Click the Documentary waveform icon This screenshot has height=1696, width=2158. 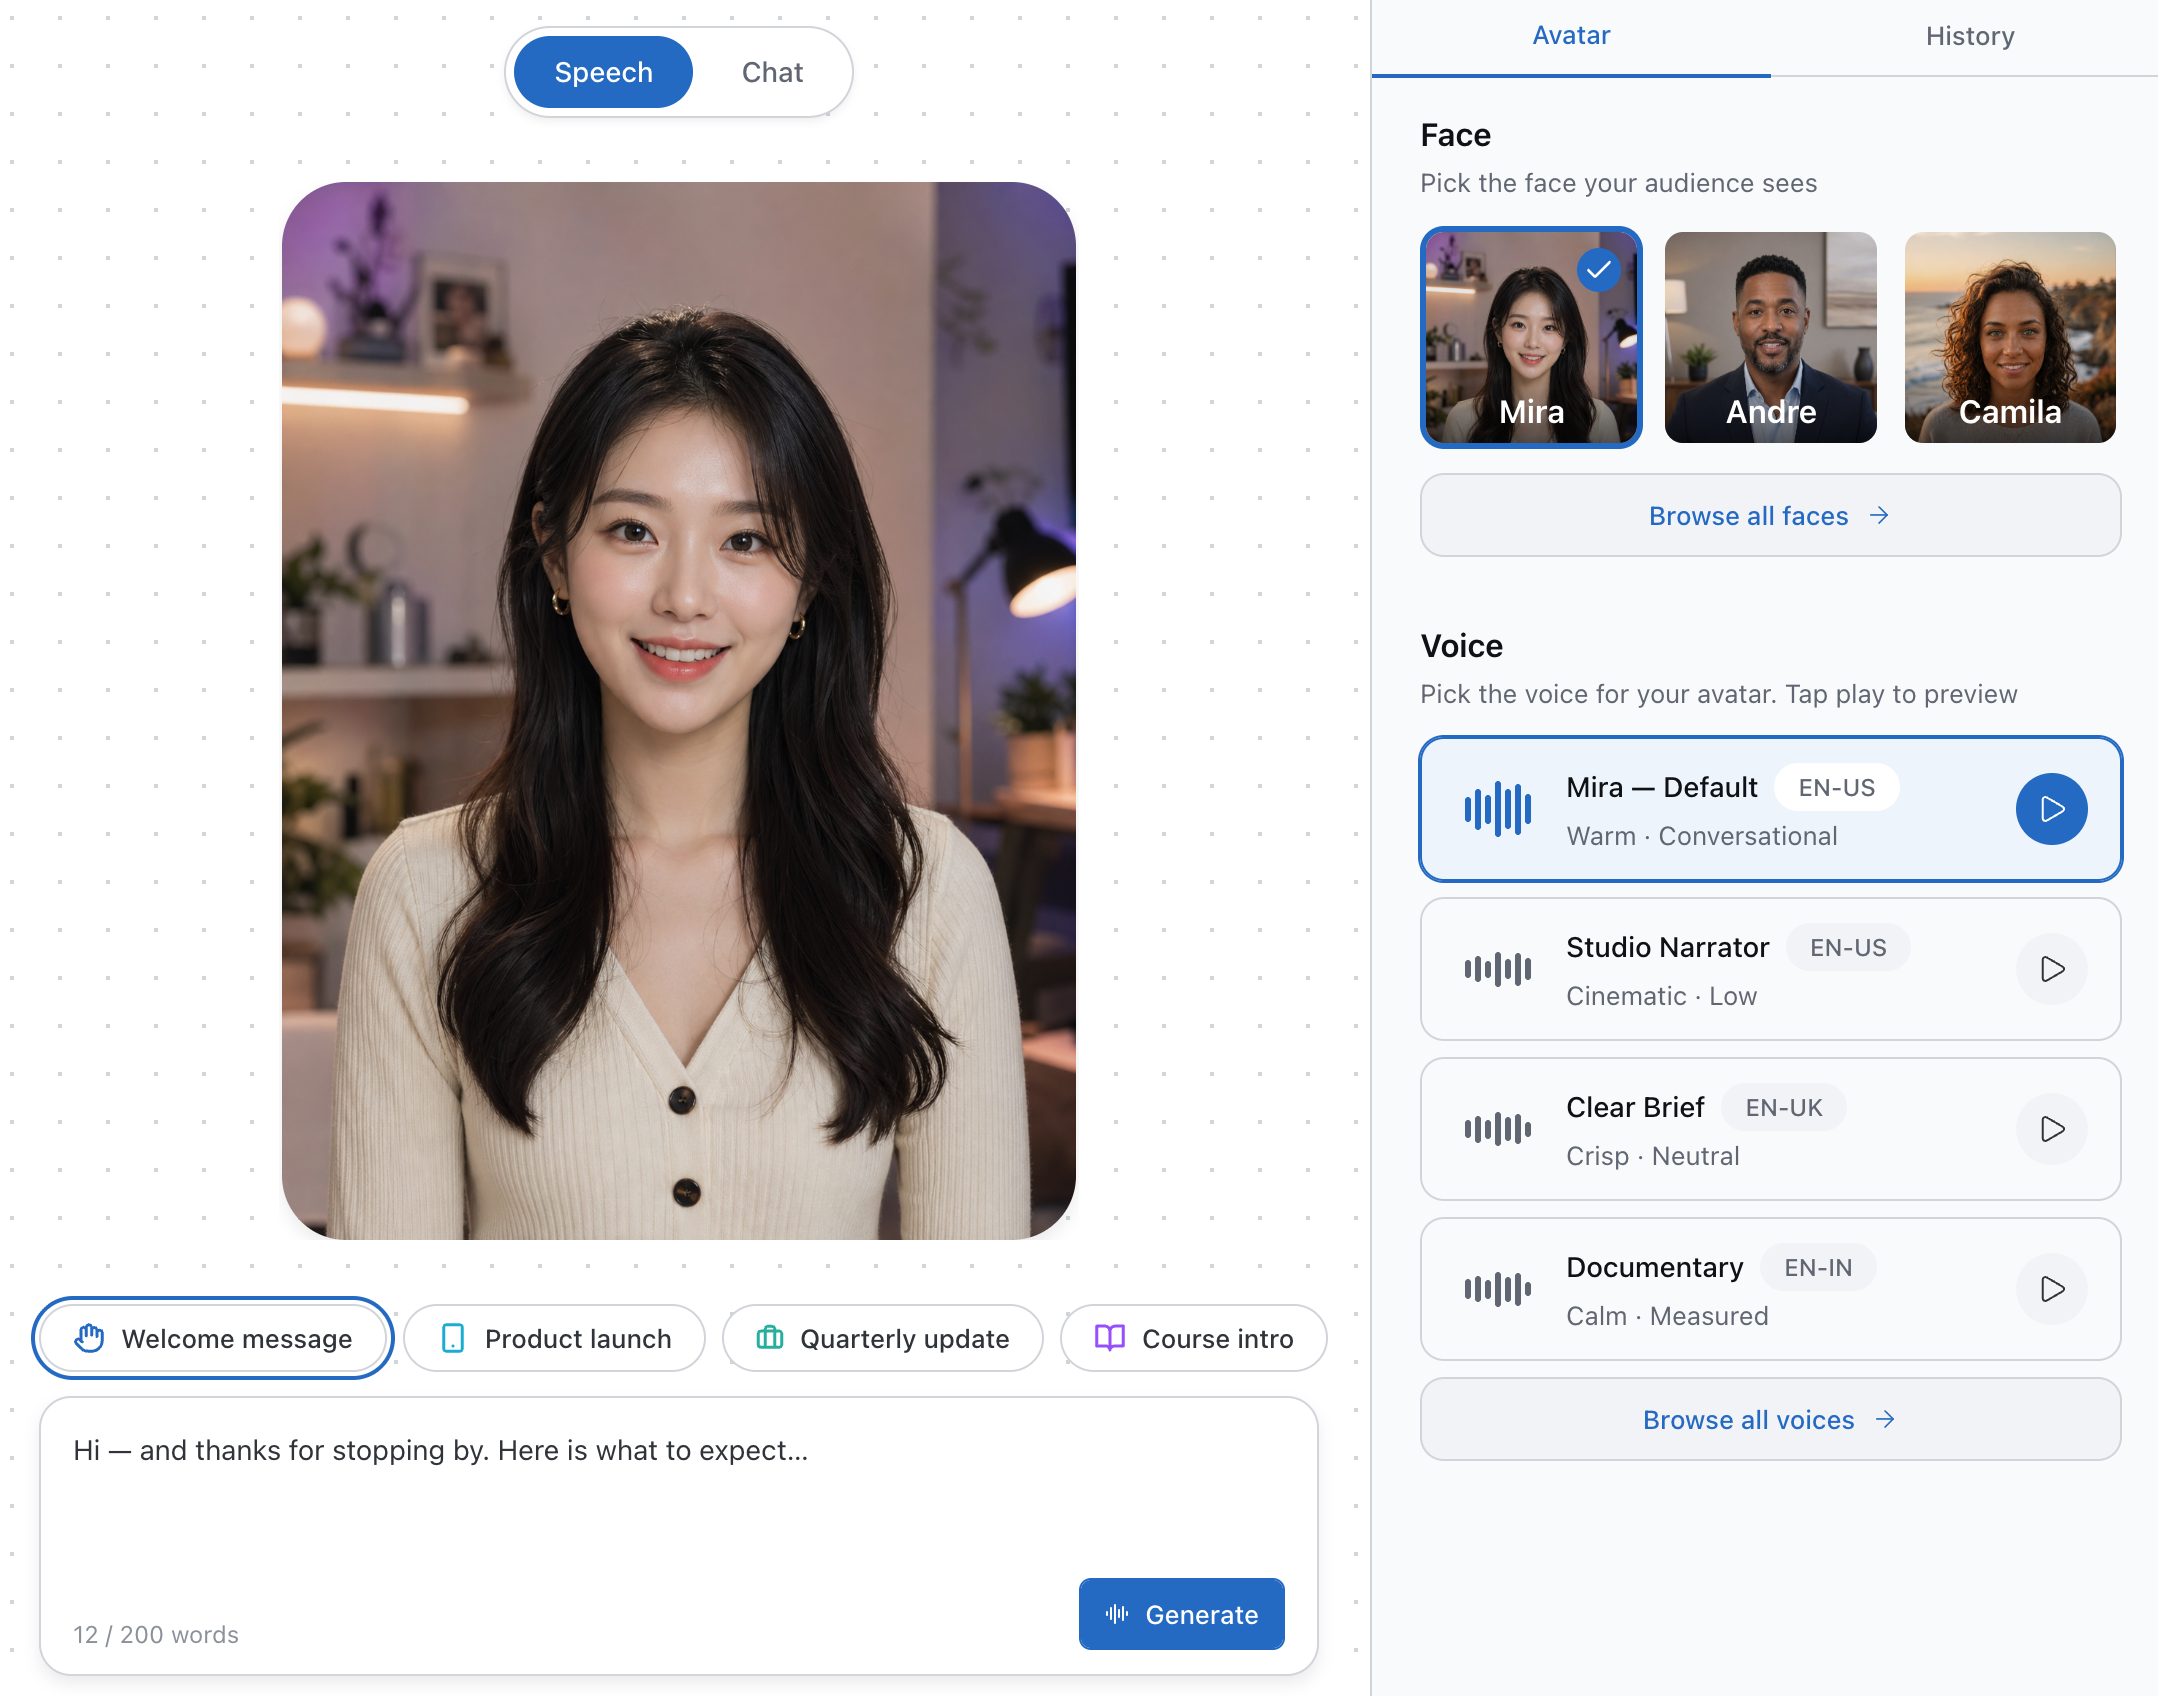[1497, 1289]
